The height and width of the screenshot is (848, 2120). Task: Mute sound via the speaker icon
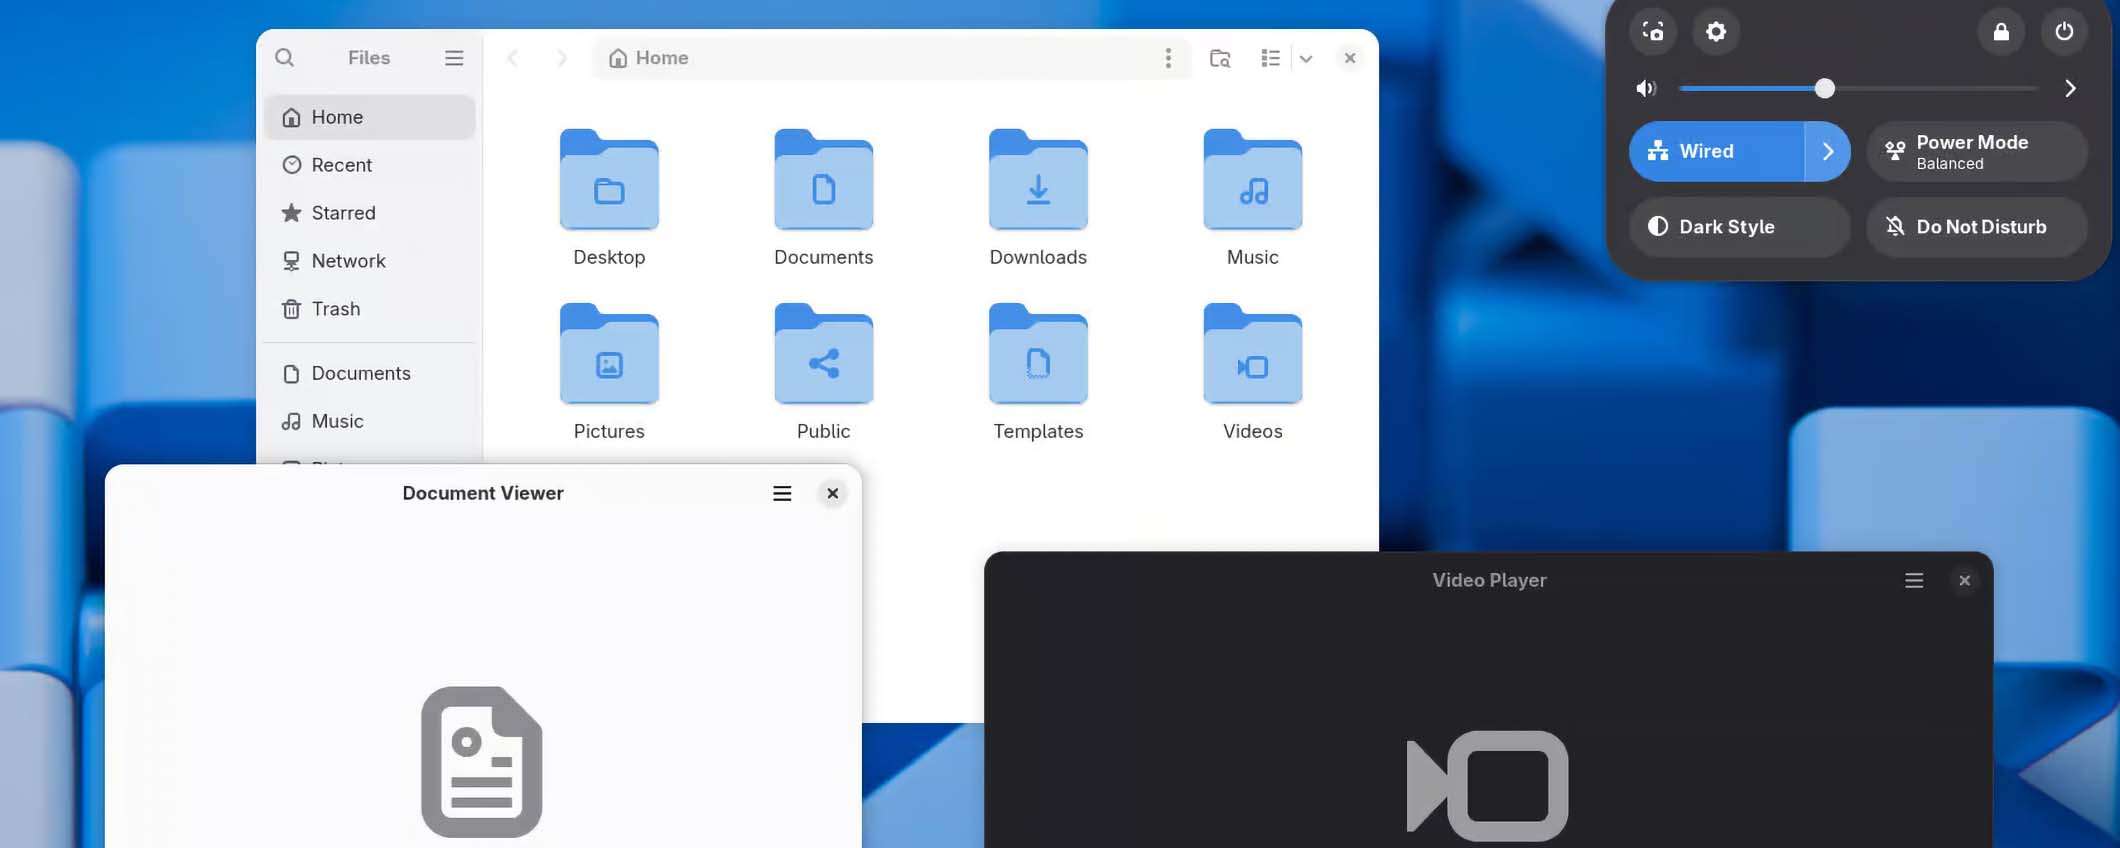click(1646, 89)
